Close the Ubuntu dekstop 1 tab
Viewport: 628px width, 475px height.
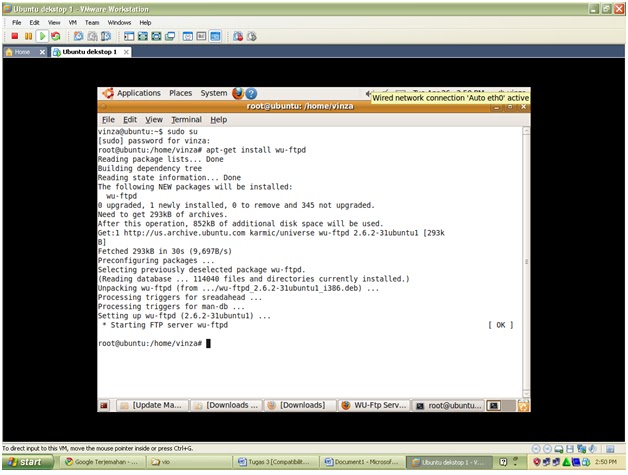point(126,52)
